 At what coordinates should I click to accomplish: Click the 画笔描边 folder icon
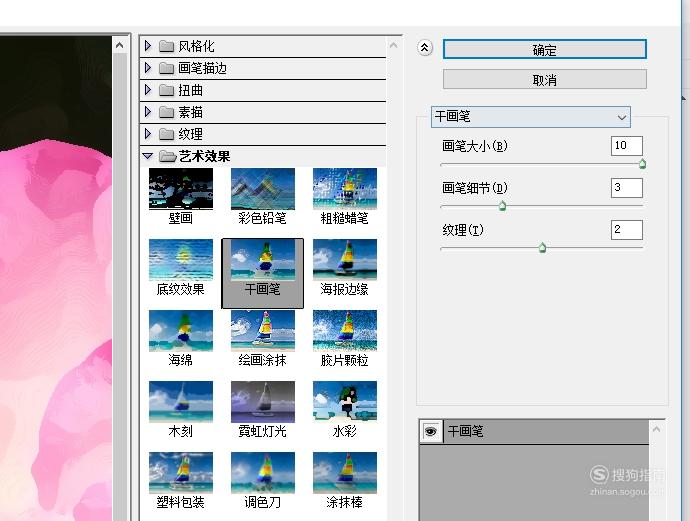[166, 68]
